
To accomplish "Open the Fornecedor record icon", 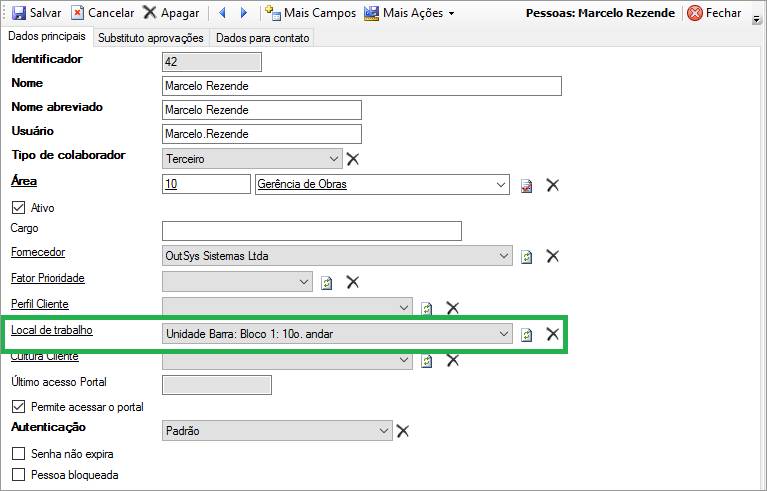I will point(527,257).
